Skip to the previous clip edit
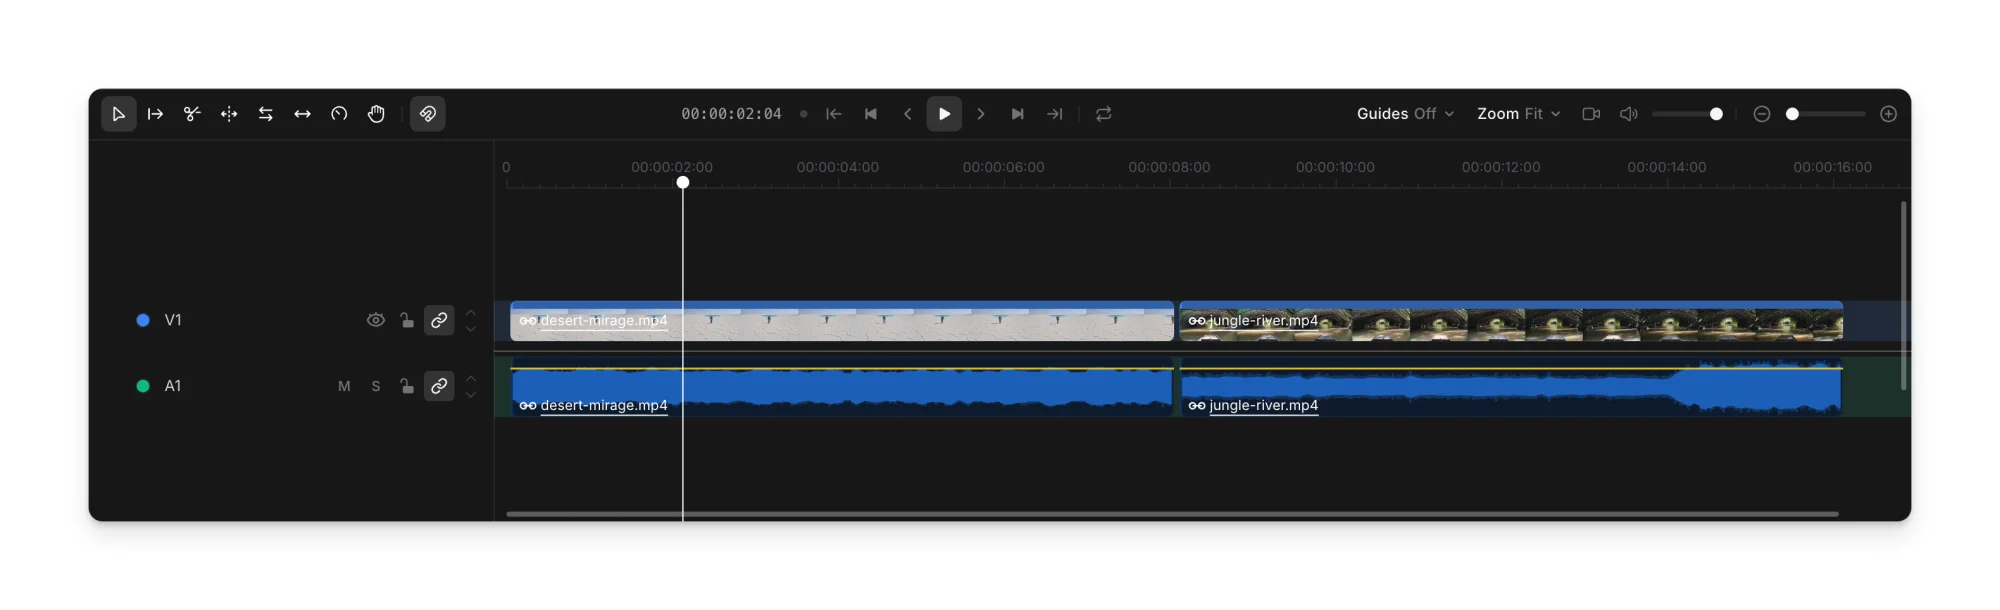 871,114
